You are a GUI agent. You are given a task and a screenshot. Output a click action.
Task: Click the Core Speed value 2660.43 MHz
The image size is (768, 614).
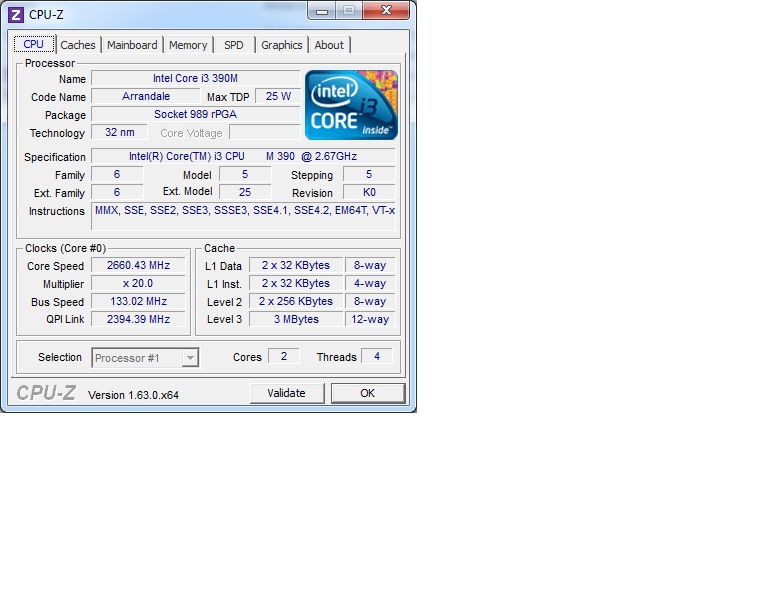(138, 265)
